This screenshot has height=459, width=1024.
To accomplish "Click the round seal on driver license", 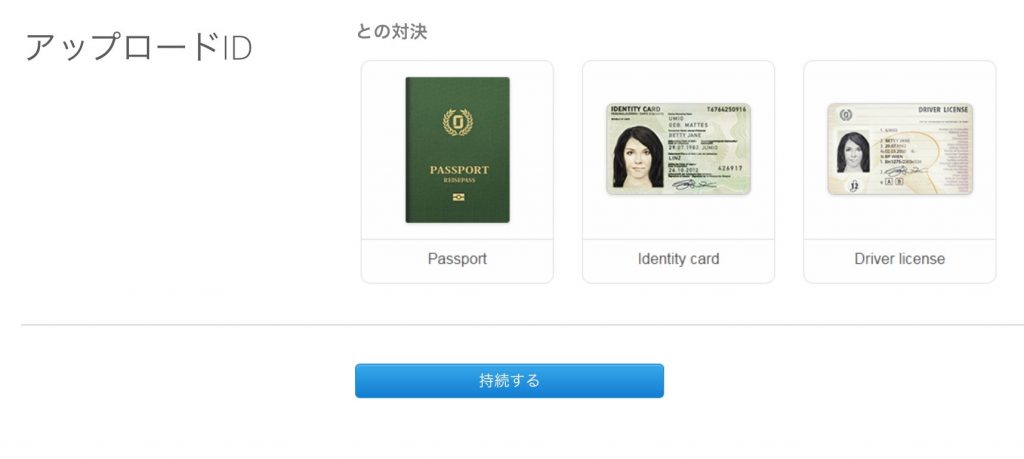I will (x=846, y=115).
